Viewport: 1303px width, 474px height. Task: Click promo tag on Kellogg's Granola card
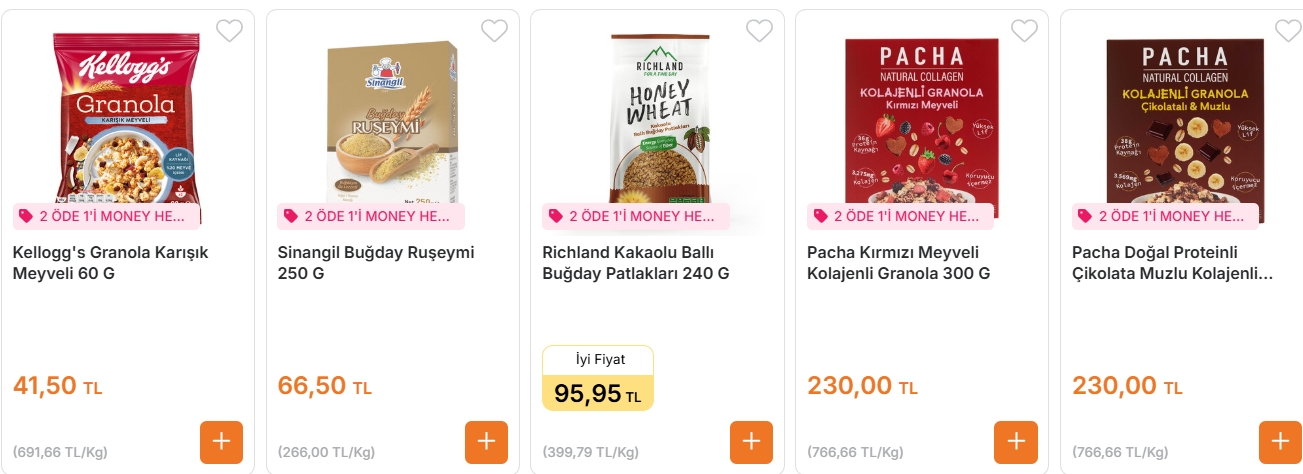point(105,216)
